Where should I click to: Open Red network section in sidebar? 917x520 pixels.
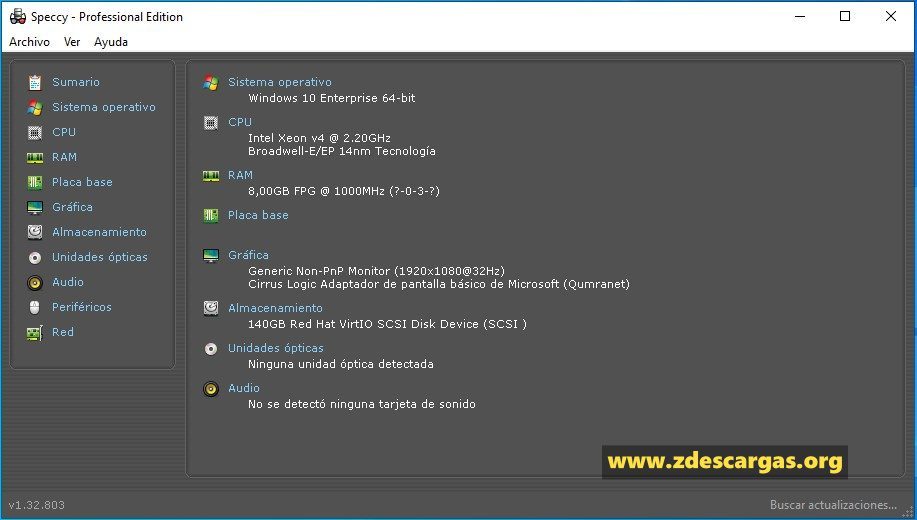point(63,332)
